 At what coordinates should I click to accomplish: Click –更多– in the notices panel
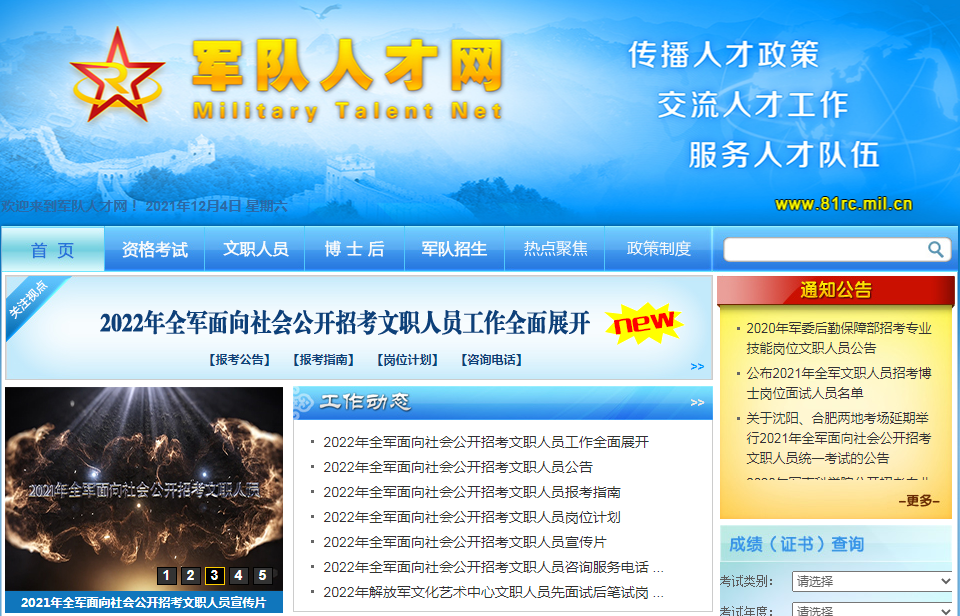click(x=919, y=501)
